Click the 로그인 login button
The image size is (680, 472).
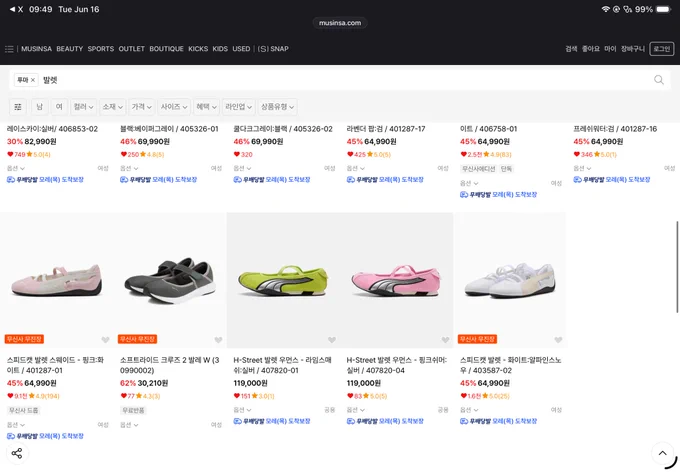662,49
